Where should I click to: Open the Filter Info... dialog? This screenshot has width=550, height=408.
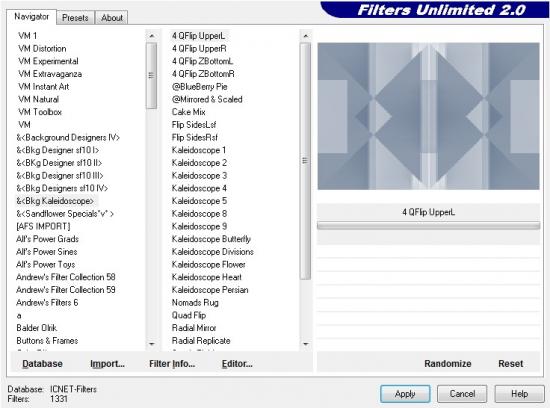[x=172, y=363]
